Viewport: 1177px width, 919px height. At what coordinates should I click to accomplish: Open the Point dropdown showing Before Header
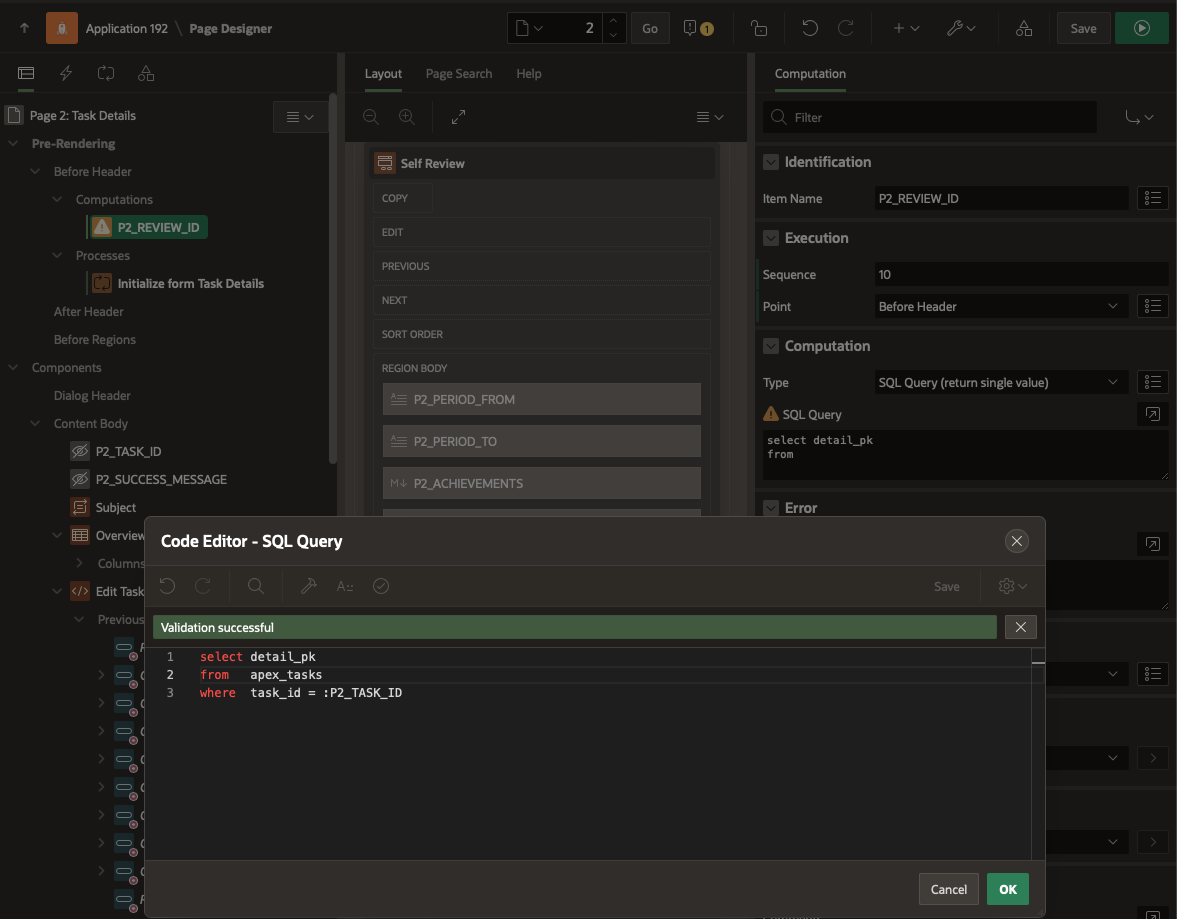[x=1000, y=306]
